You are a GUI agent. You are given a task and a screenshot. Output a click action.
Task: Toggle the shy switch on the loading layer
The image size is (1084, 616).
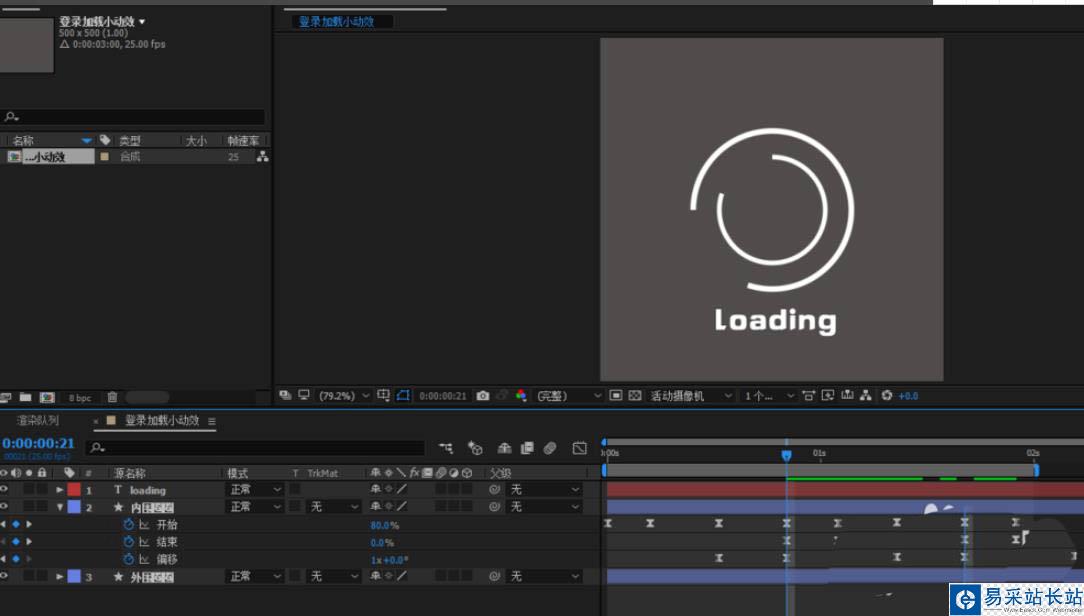[x=375, y=489]
